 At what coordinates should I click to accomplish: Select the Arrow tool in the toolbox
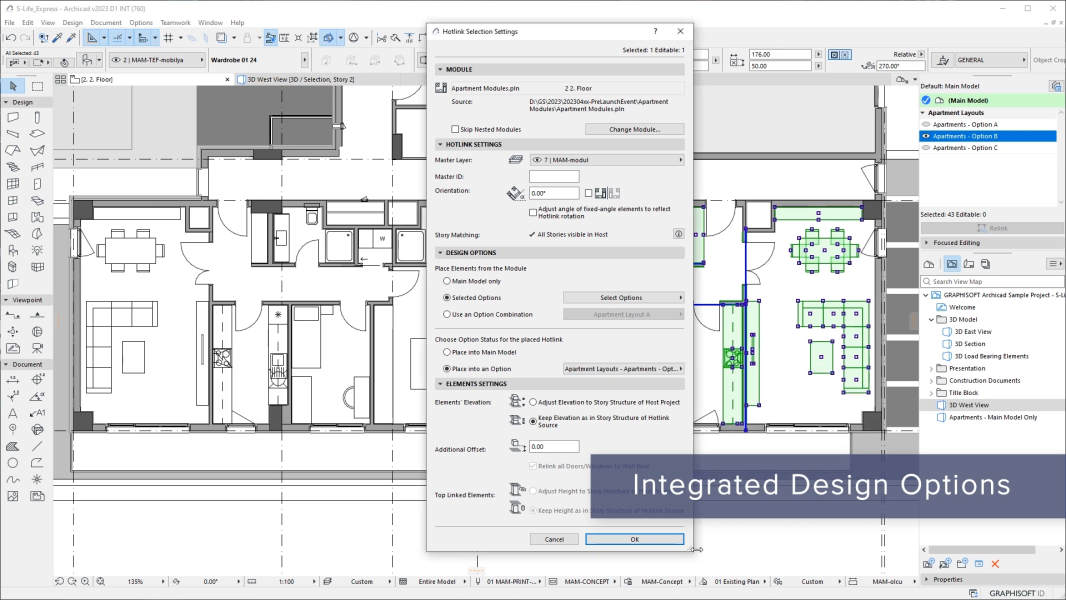point(13,86)
